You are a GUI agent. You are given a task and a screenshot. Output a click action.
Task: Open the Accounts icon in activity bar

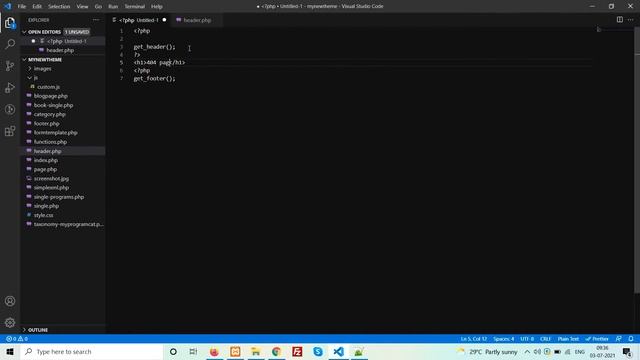click(x=10, y=301)
